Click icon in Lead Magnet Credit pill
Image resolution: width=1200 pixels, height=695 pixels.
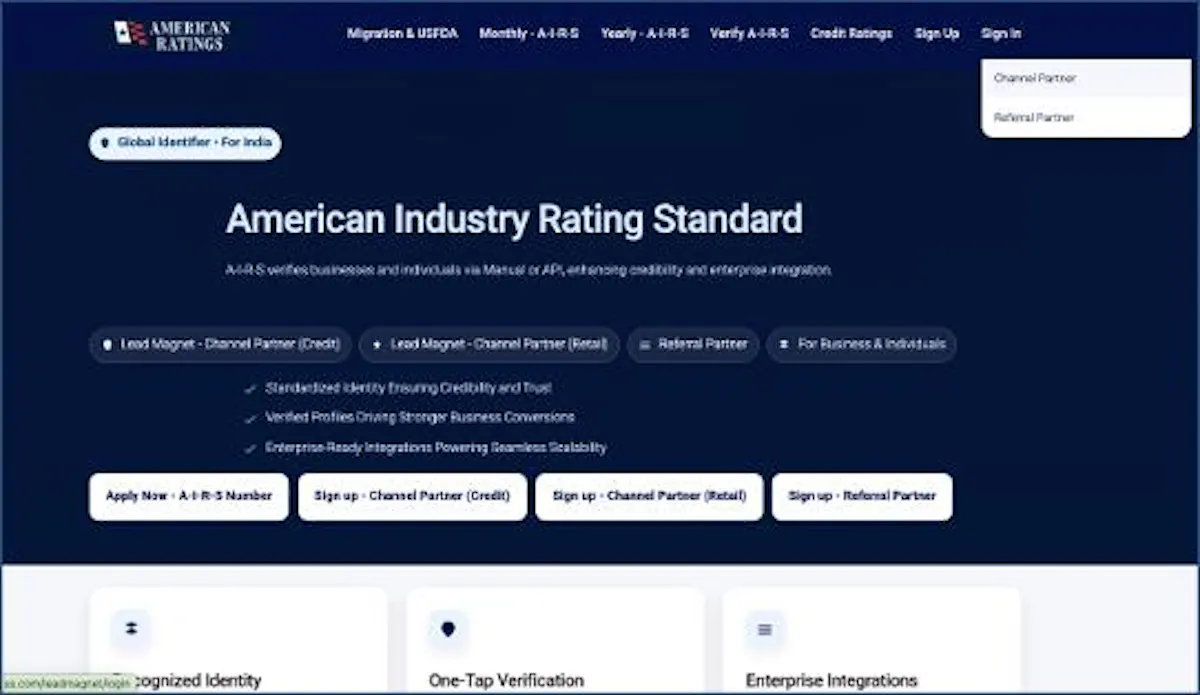coord(108,344)
